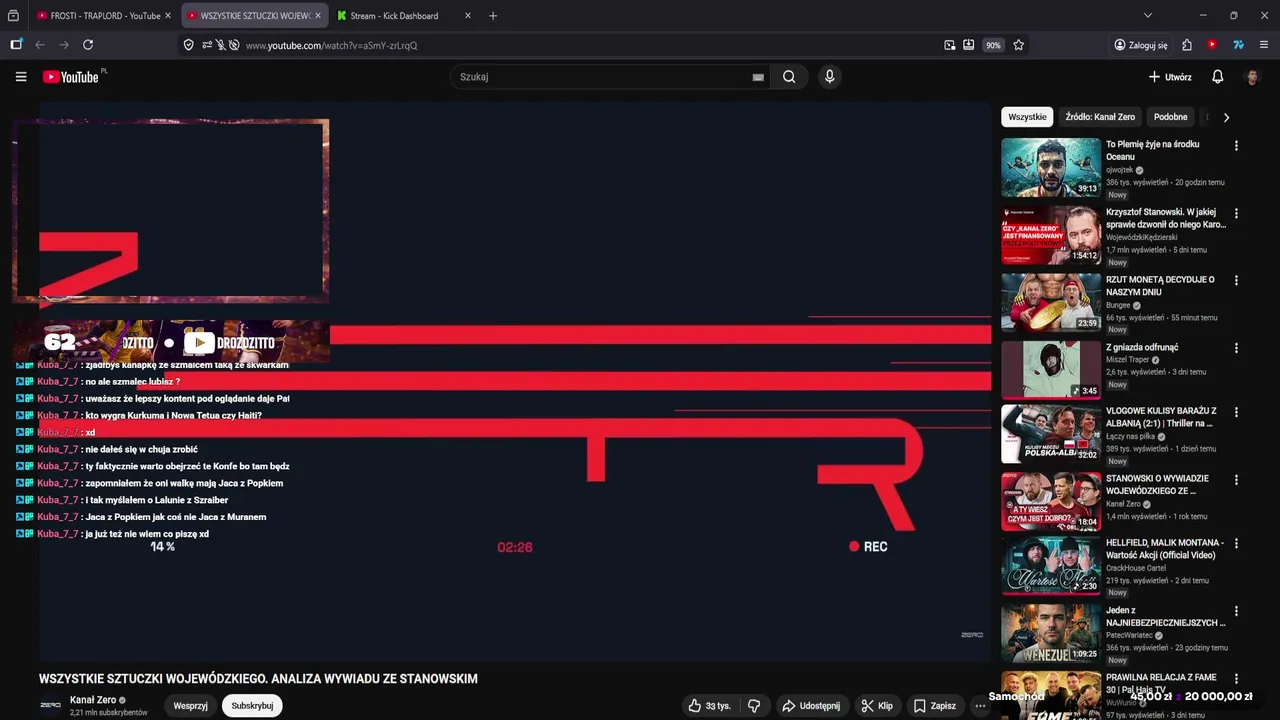
Task: Open thumbnail 'HELLFIELD, MALIK MONTANA'
Action: 1051,565
